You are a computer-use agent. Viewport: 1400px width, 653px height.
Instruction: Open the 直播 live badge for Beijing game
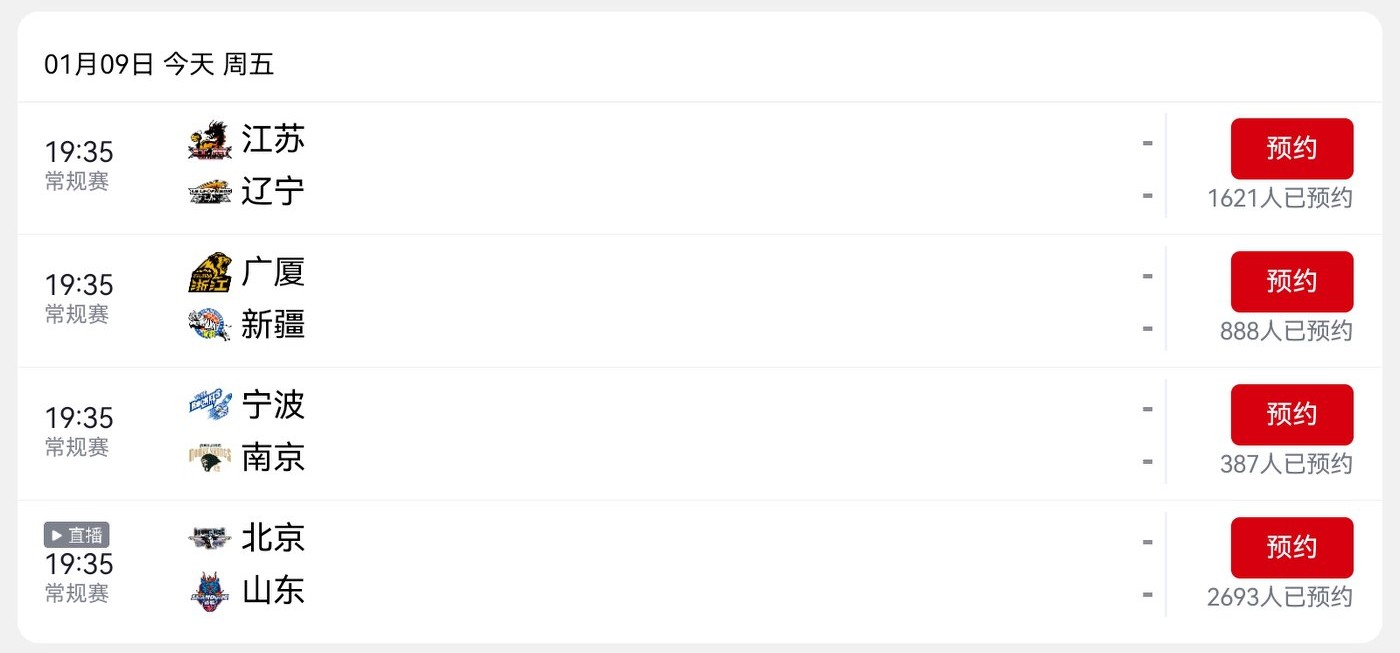pos(77,535)
